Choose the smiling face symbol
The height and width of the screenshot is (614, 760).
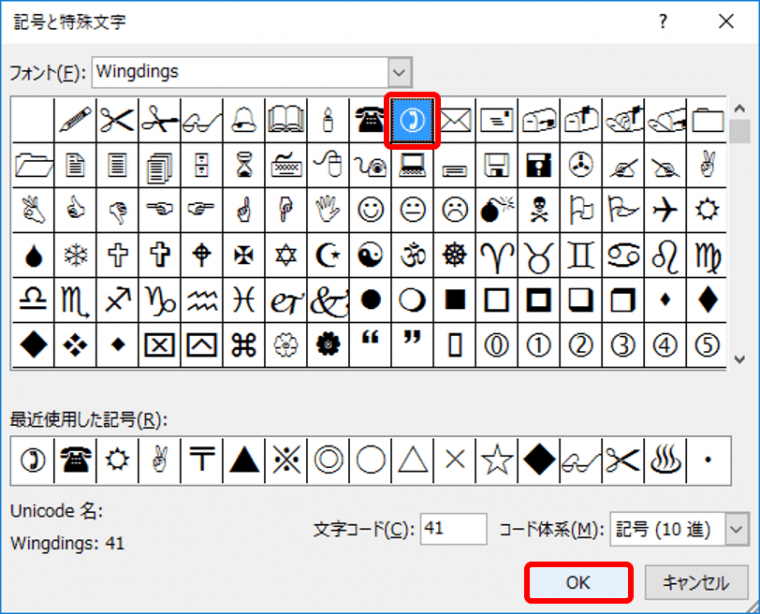pyautogui.click(x=370, y=210)
